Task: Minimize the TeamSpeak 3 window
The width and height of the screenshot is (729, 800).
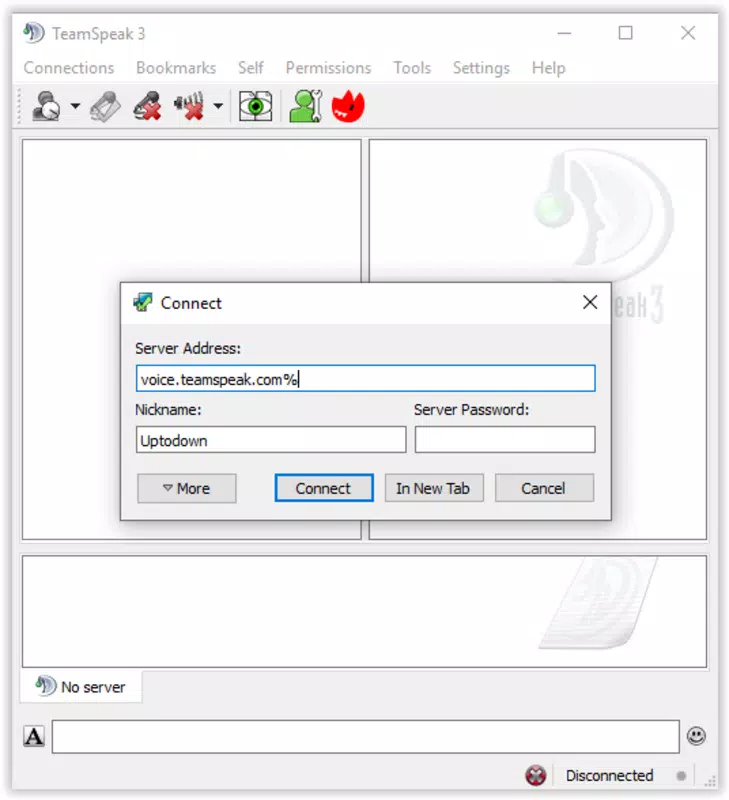Action: tap(564, 33)
